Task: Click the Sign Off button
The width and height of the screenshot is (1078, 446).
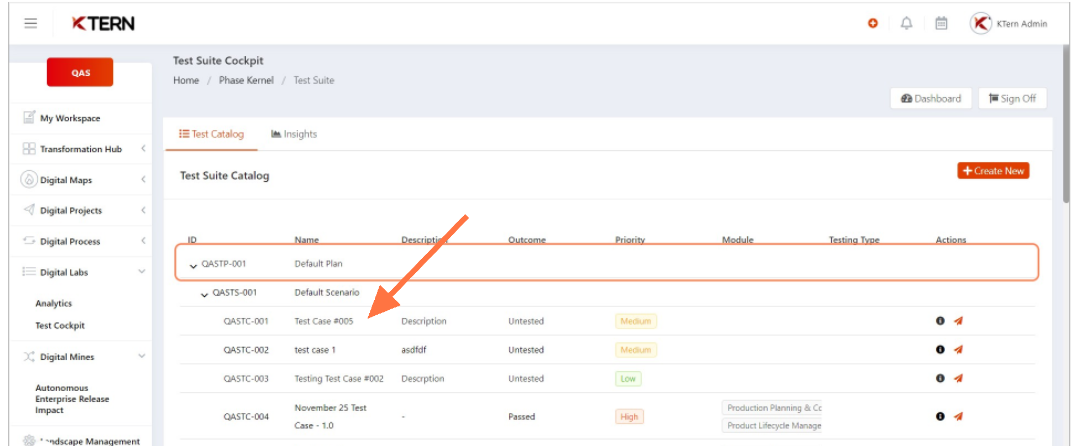Action: 1012,98
